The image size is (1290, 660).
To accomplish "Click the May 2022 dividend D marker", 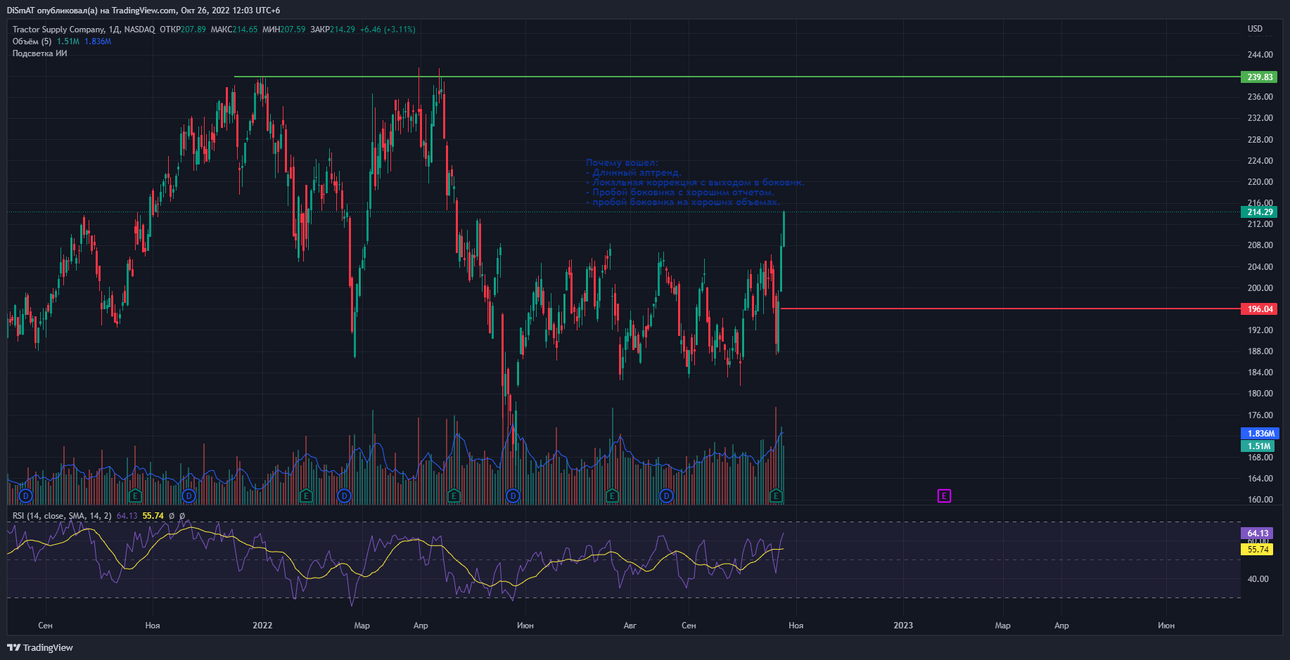I will pos(513,496).
